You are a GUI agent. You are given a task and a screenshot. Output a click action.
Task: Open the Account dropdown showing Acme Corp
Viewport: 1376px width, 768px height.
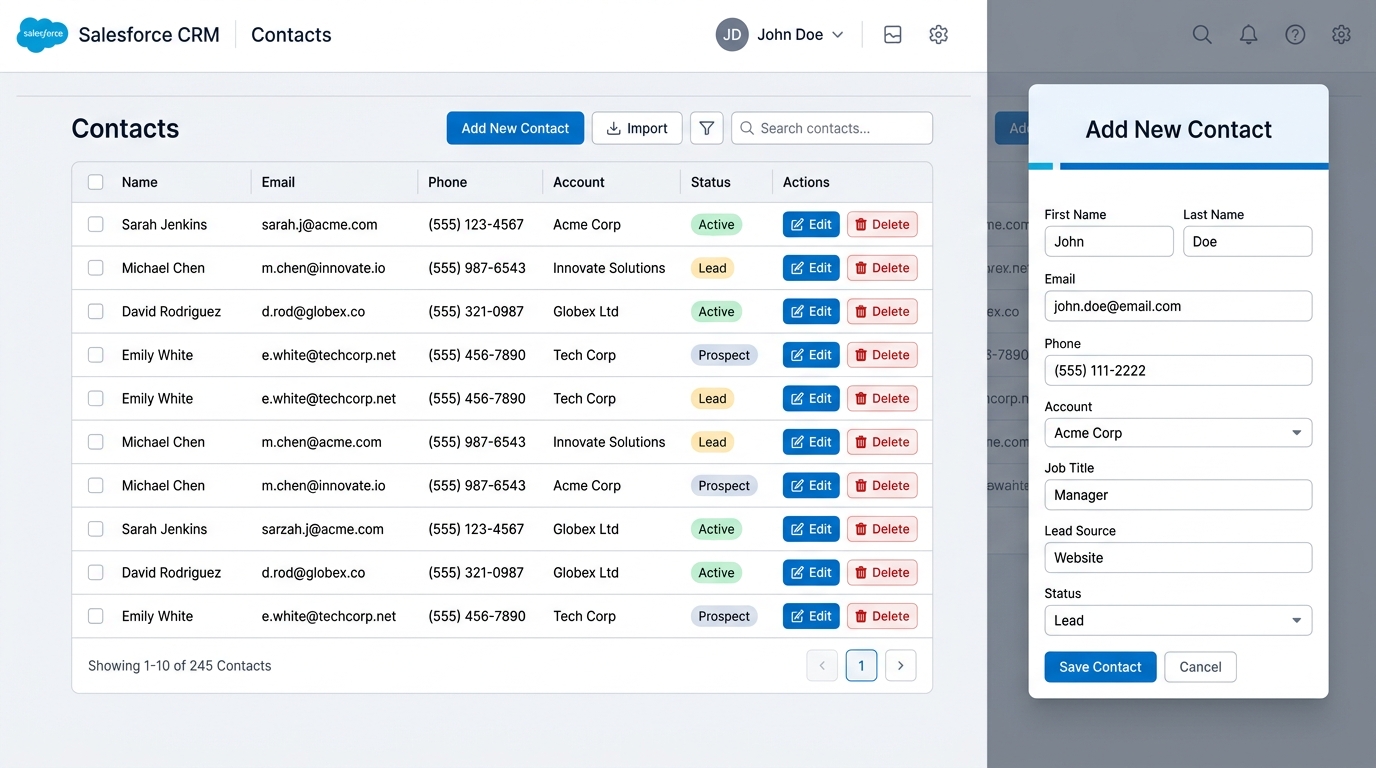point(1178,433)
